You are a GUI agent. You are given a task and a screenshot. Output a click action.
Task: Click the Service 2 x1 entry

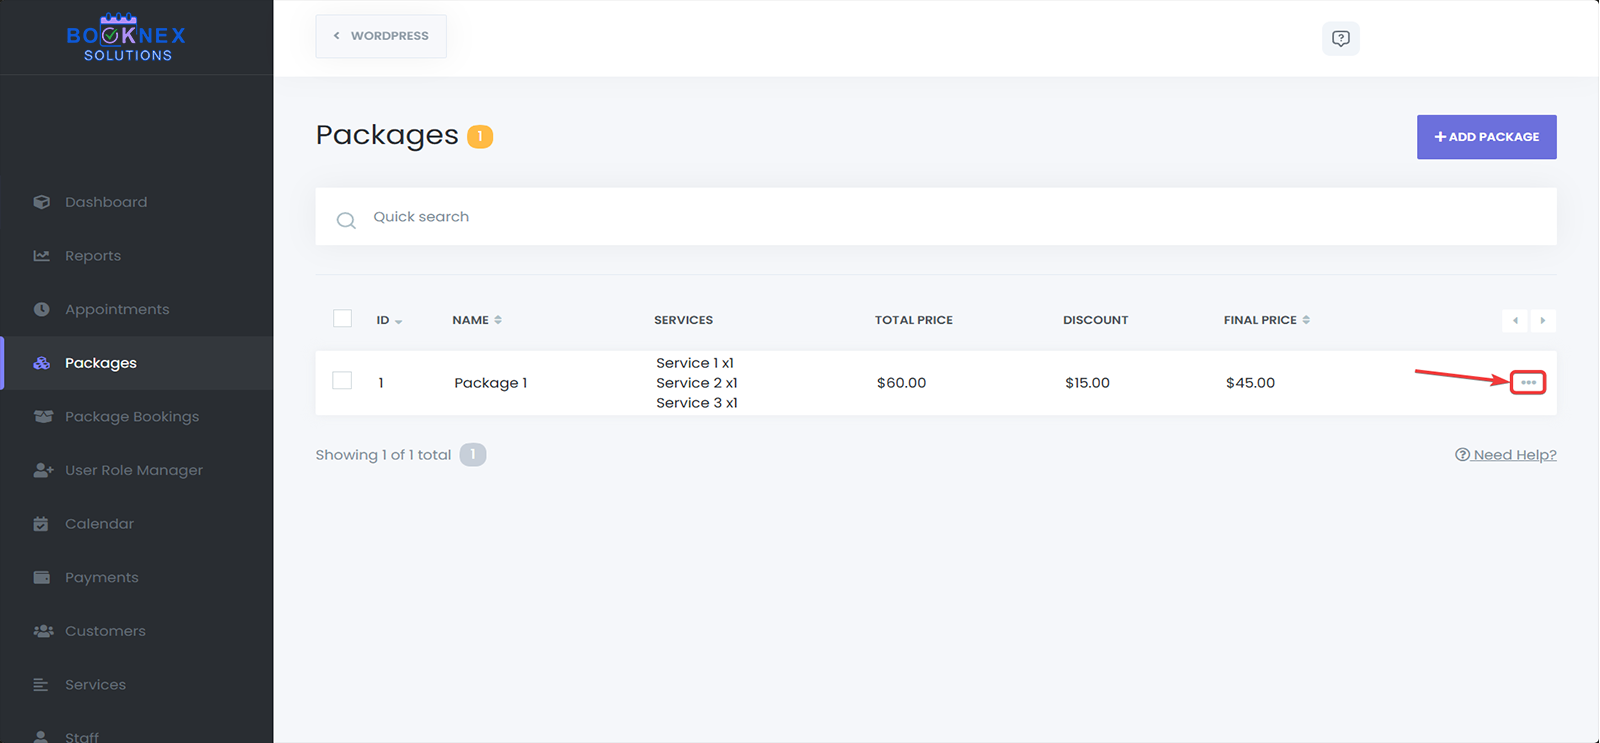697,383
